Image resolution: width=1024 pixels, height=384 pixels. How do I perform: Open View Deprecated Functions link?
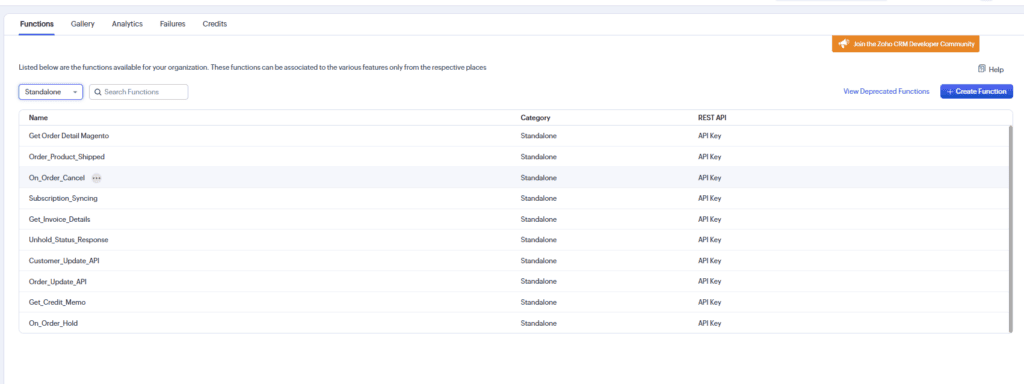click(886, 91)
